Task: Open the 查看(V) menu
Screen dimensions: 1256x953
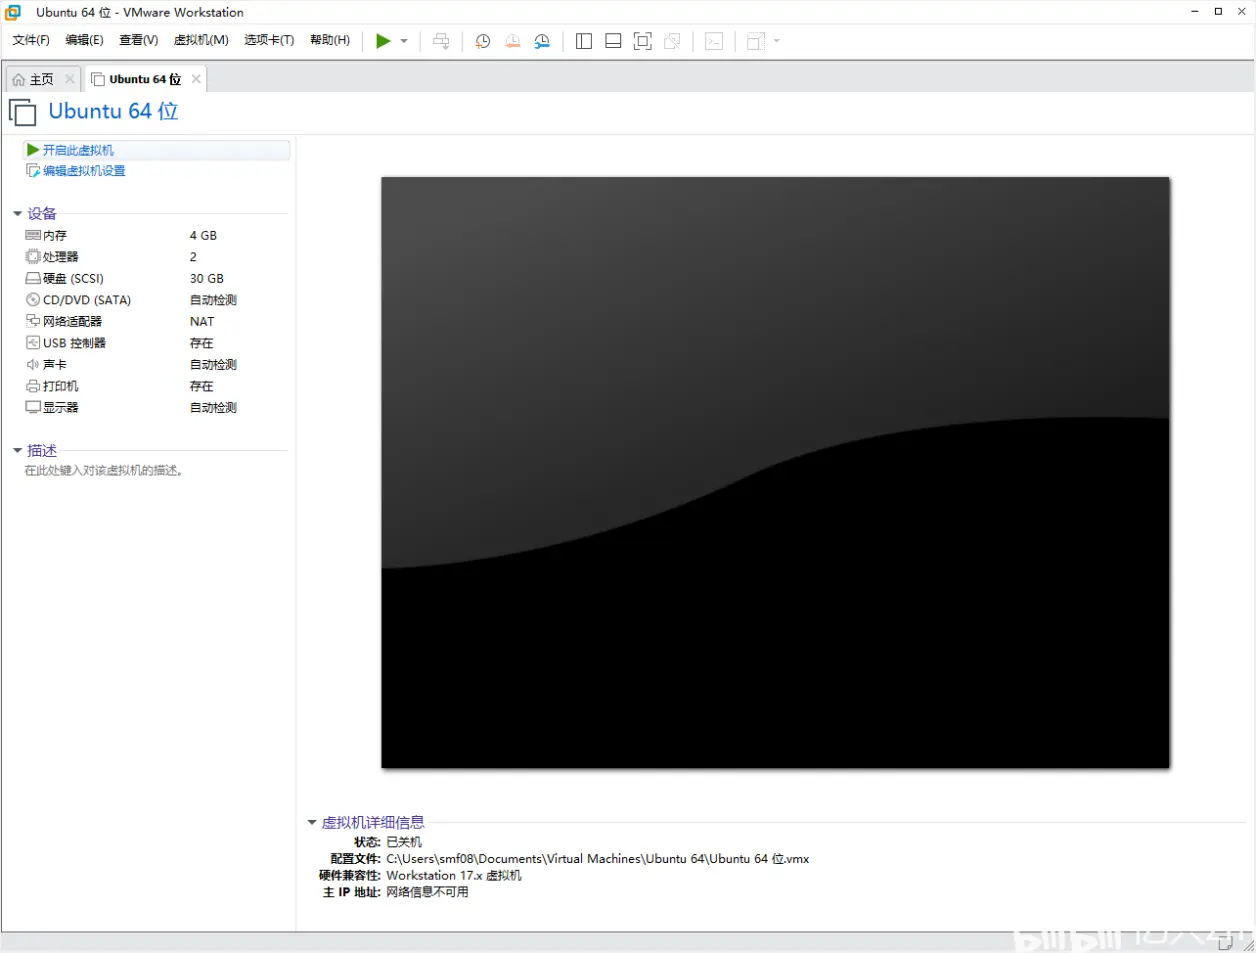Action: point(138,40)
